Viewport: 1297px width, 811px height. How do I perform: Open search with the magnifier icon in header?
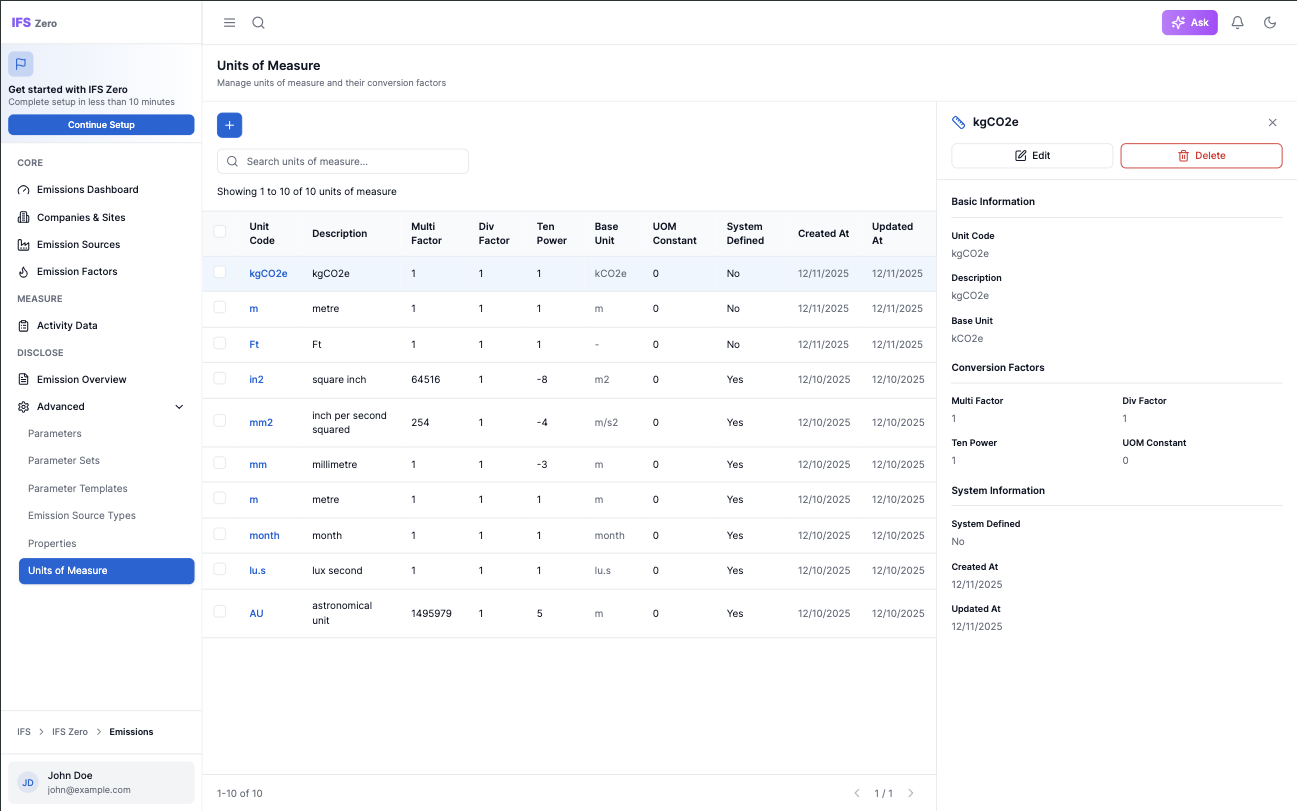coord(258,23)
